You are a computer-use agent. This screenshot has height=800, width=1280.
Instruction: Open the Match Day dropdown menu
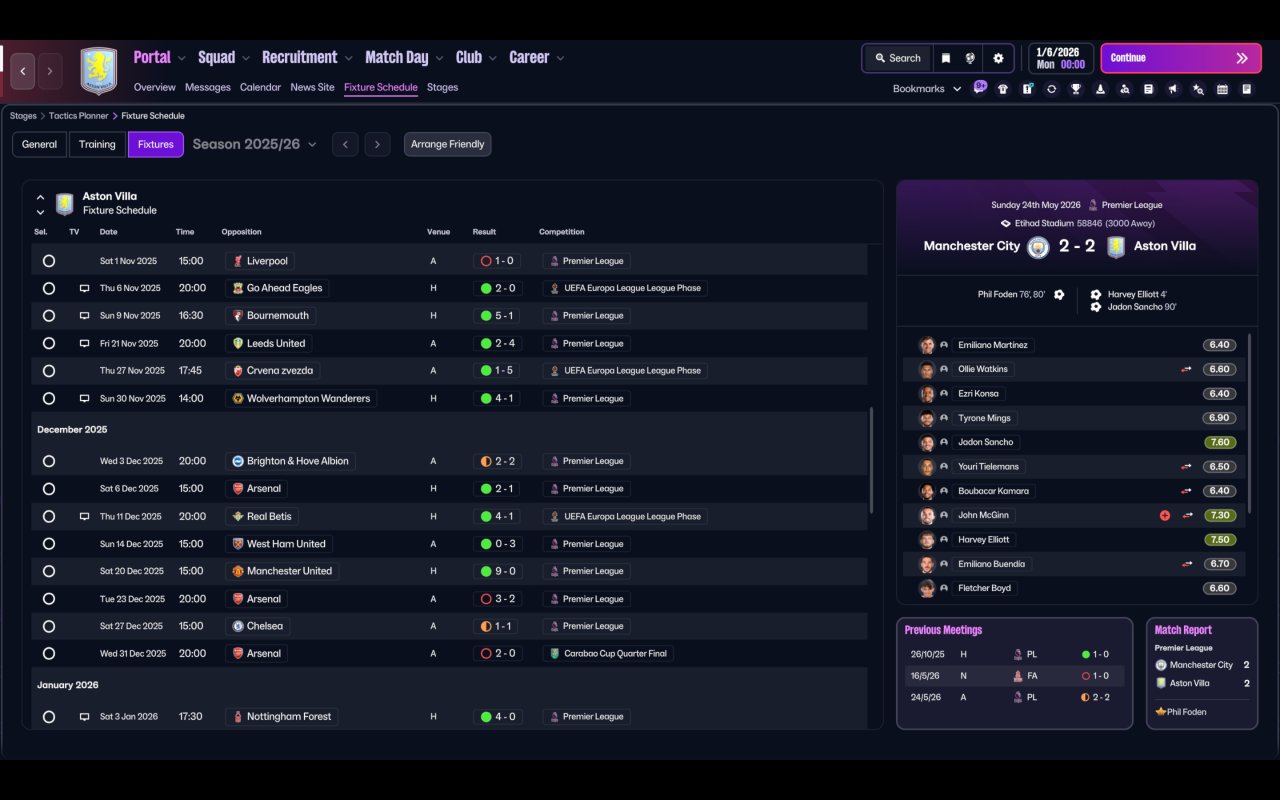404,58
